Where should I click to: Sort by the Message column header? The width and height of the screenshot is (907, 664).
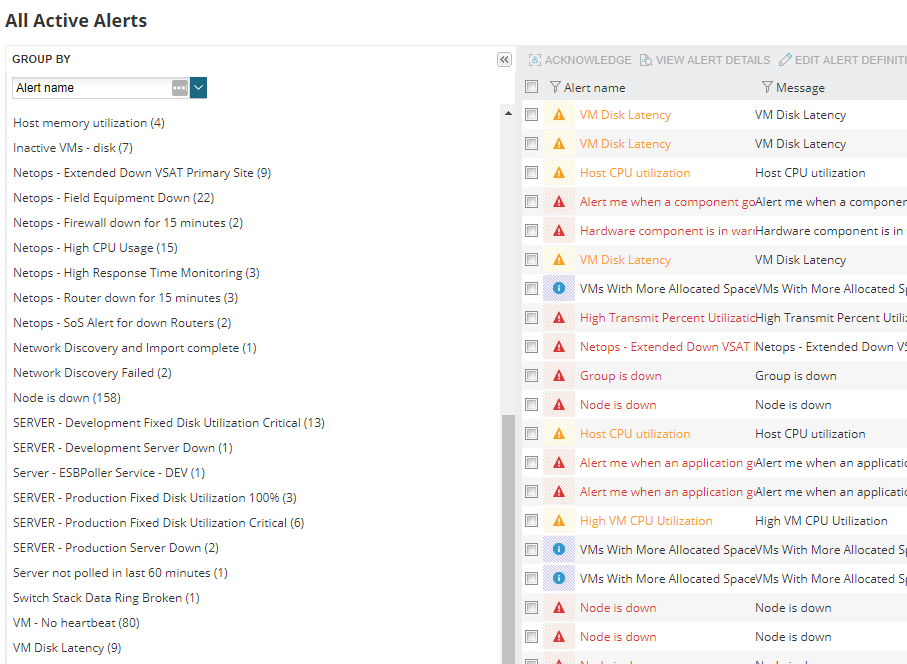[x=800, y=88]
